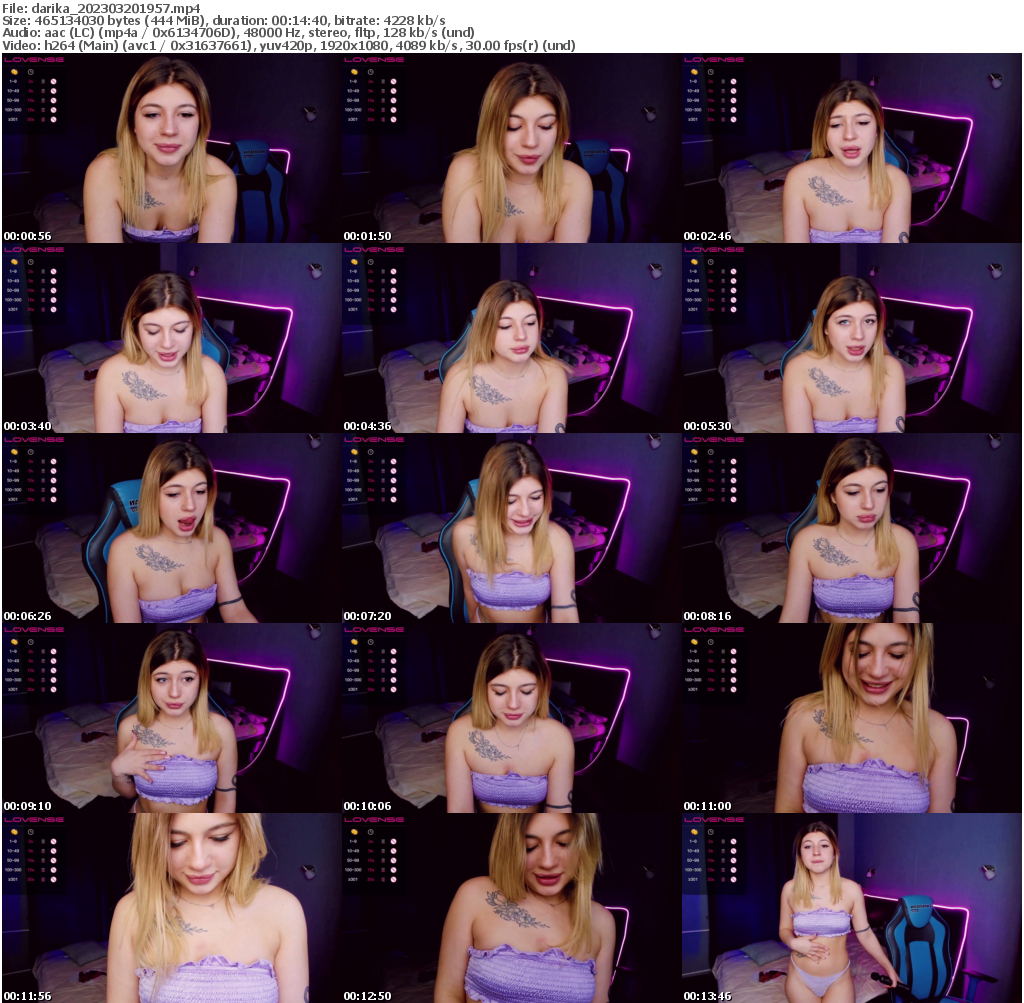
Task: Click the vibration icon next to the 50-99 tier
Action: (x=43, y=101)
